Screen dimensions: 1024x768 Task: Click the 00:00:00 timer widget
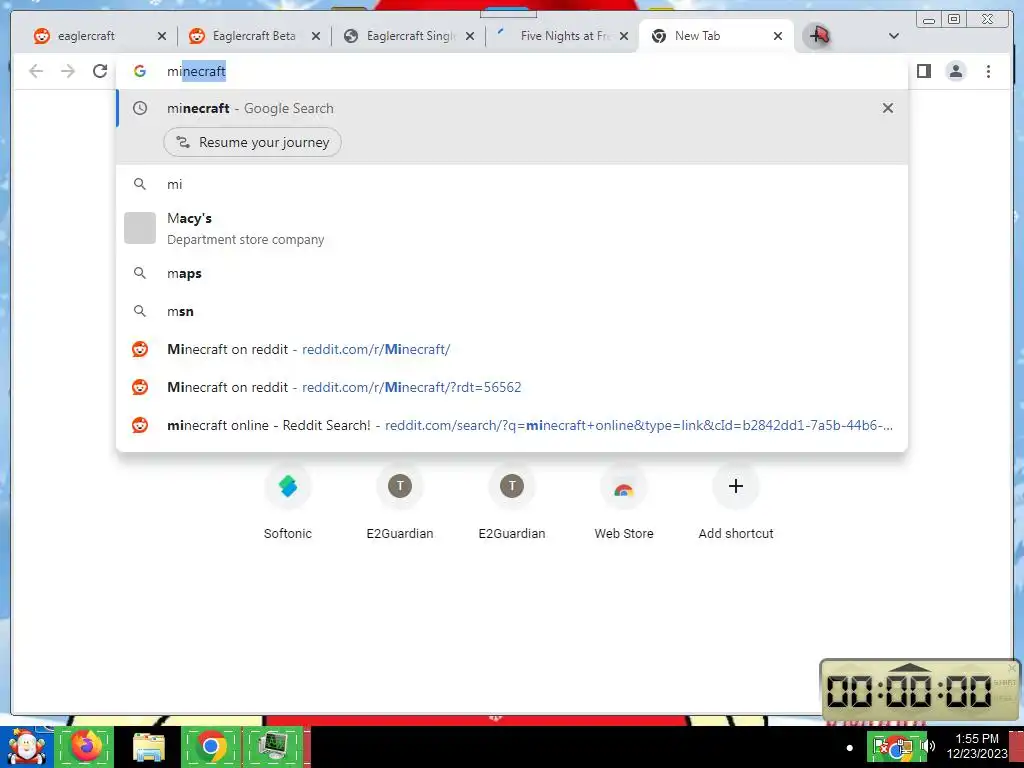(x=920, y=690)
